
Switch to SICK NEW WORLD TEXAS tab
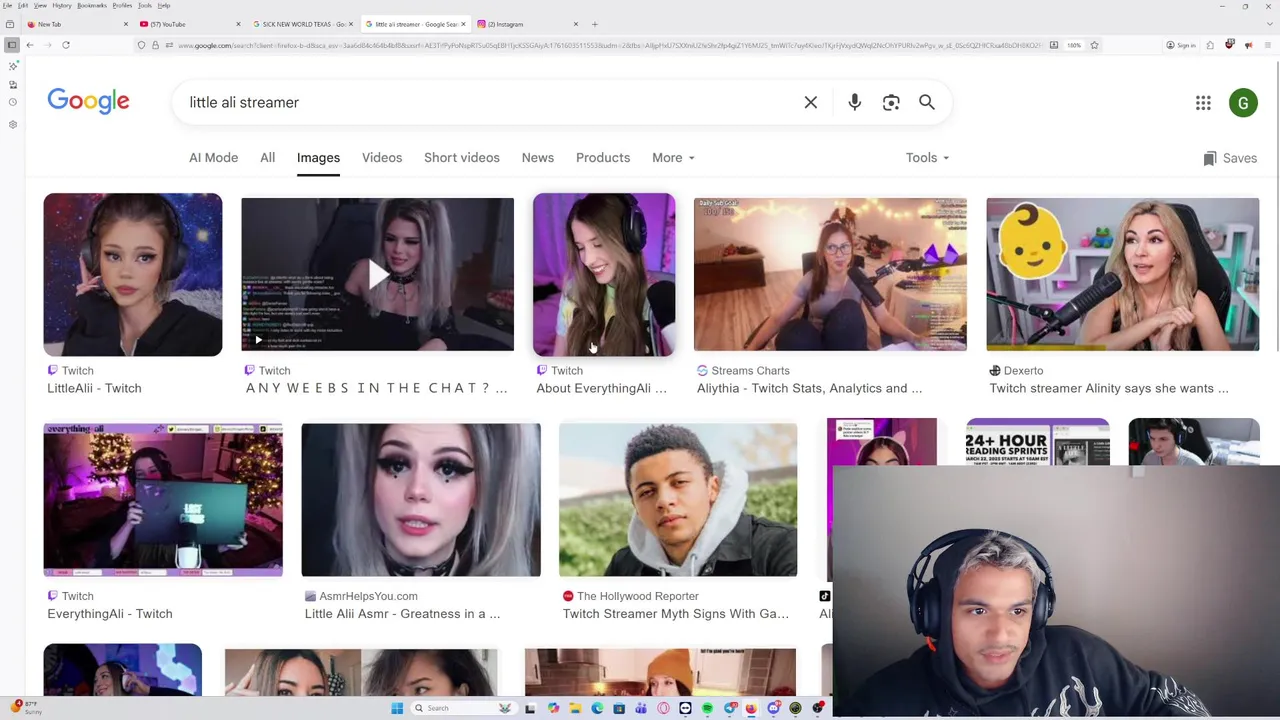[302, 24]
